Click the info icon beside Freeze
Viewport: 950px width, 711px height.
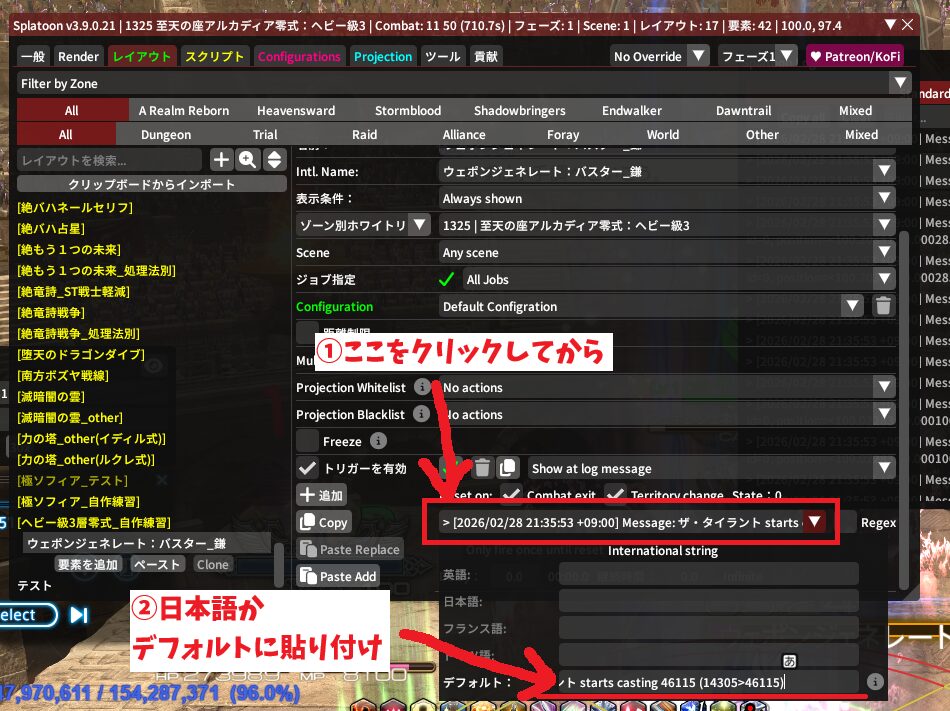pyautogui.click(x=378, y=441)
